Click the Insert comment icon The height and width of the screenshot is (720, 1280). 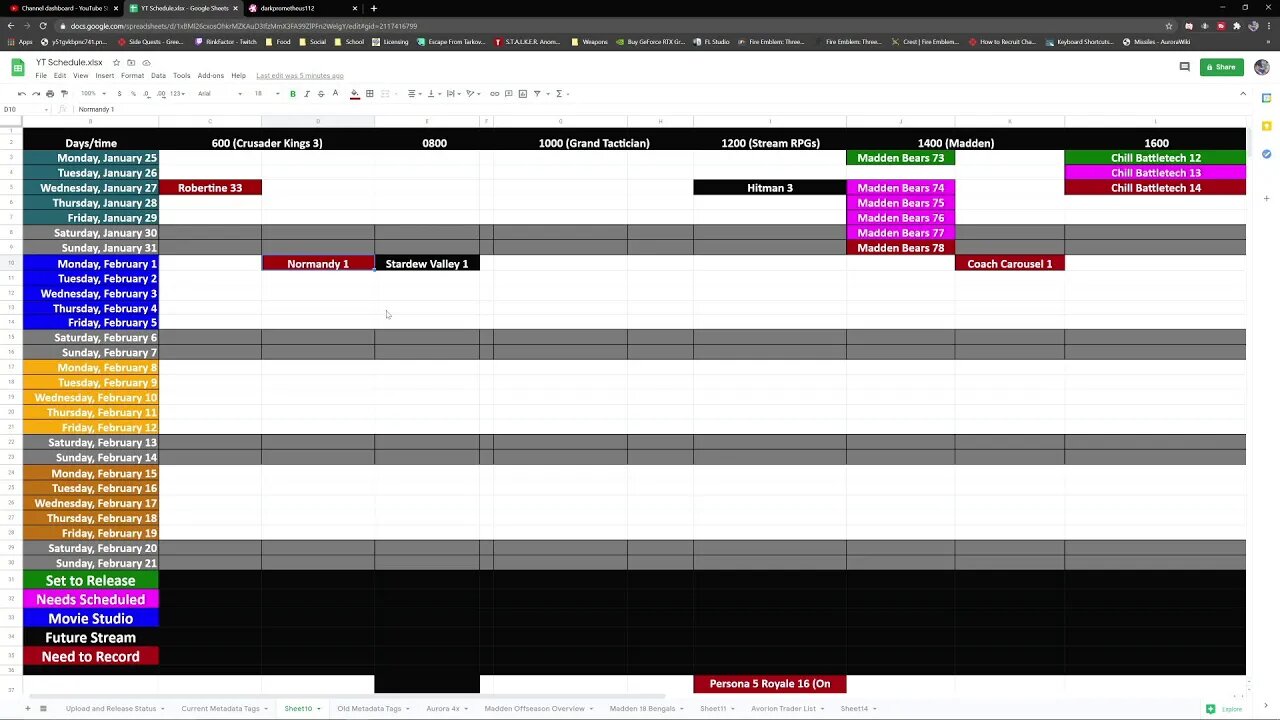(x=508, y=94)
